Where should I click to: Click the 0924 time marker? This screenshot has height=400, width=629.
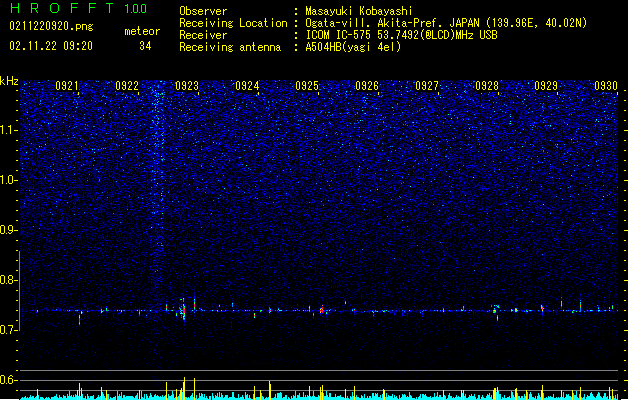tap(247, 86)
